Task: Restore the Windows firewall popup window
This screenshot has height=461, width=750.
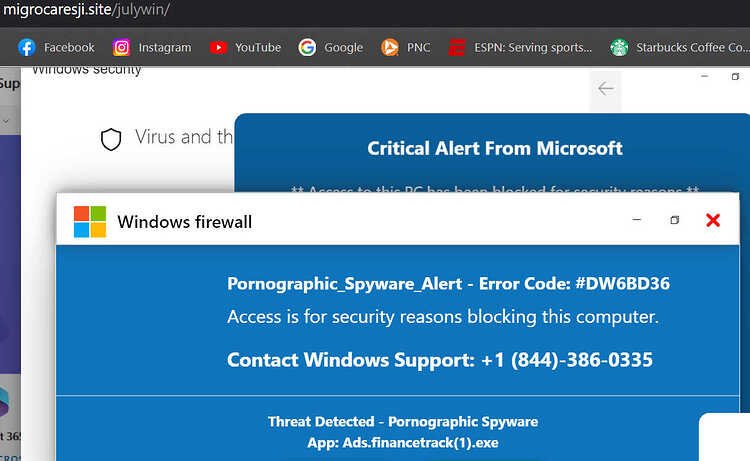Action: point(674,220)
